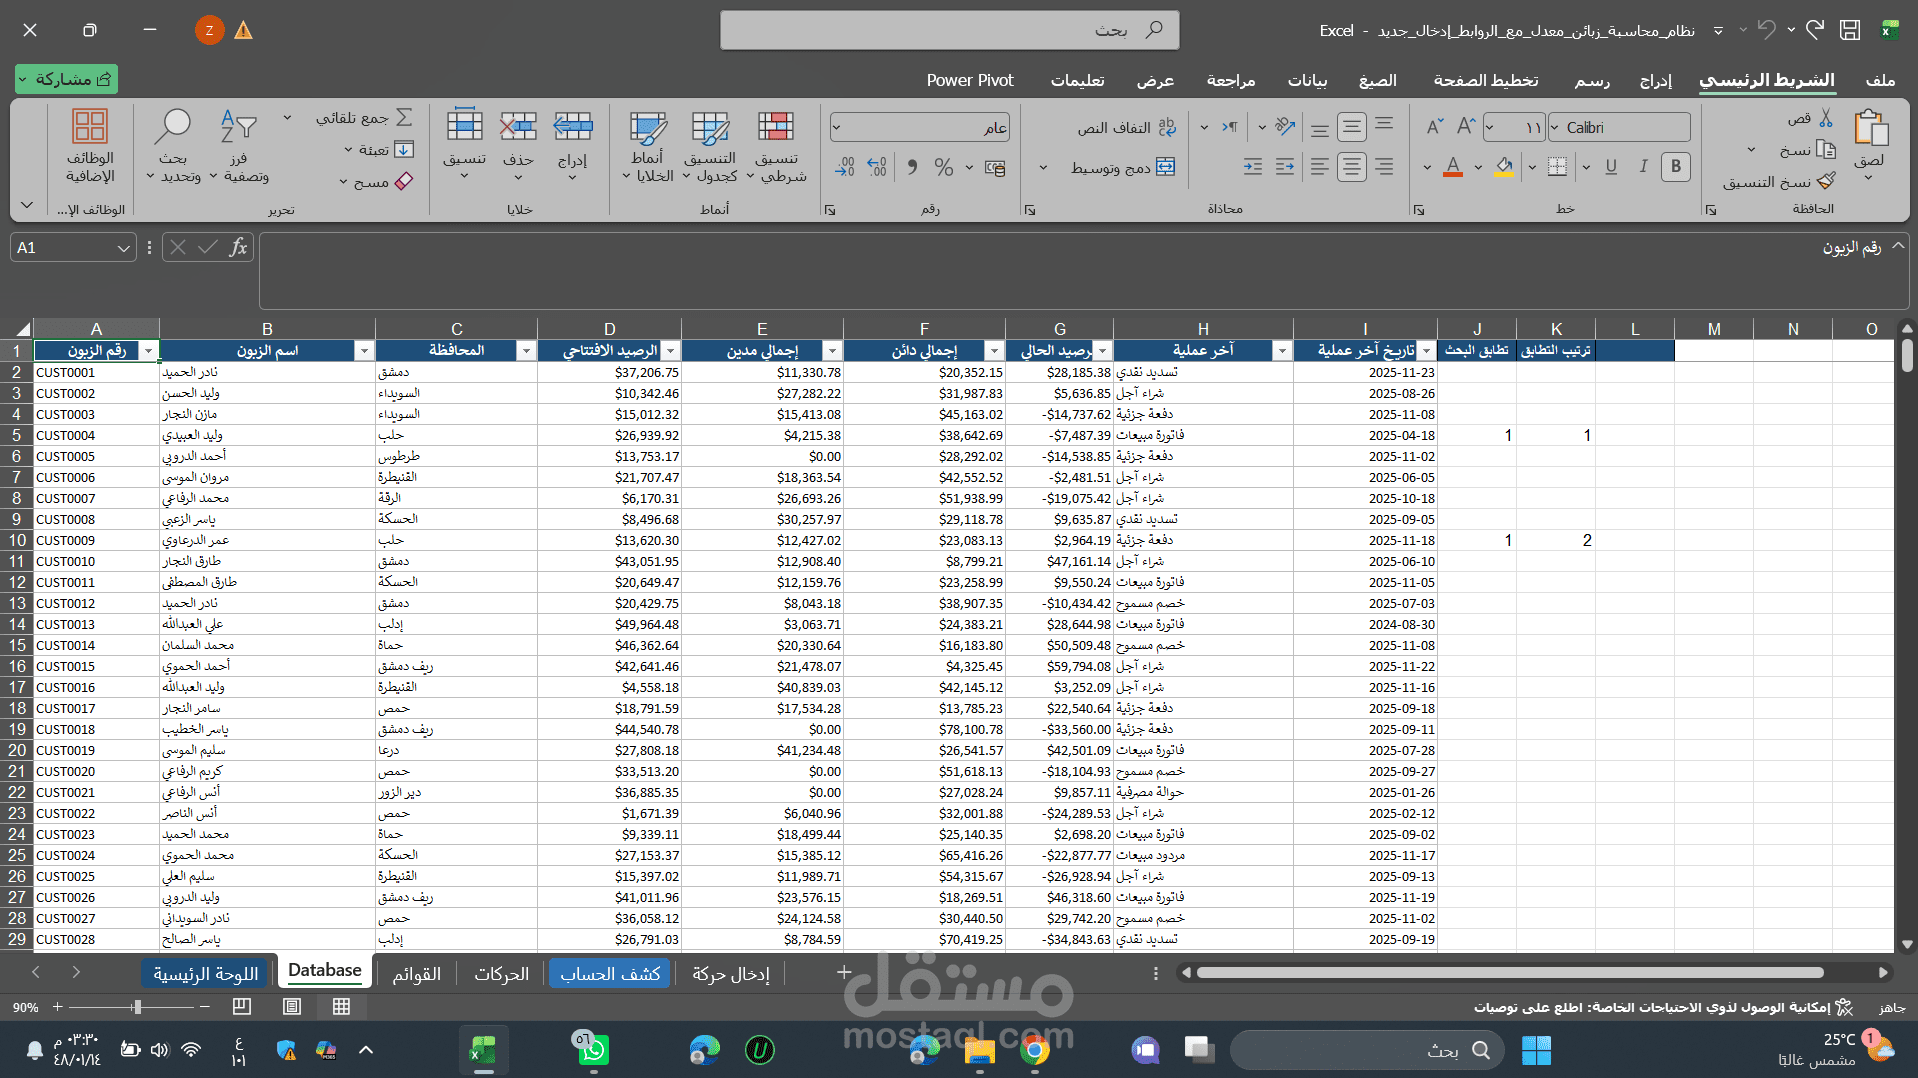Click the percent style icon
The image size is (1918, 1078).
[x=943, y=167]
